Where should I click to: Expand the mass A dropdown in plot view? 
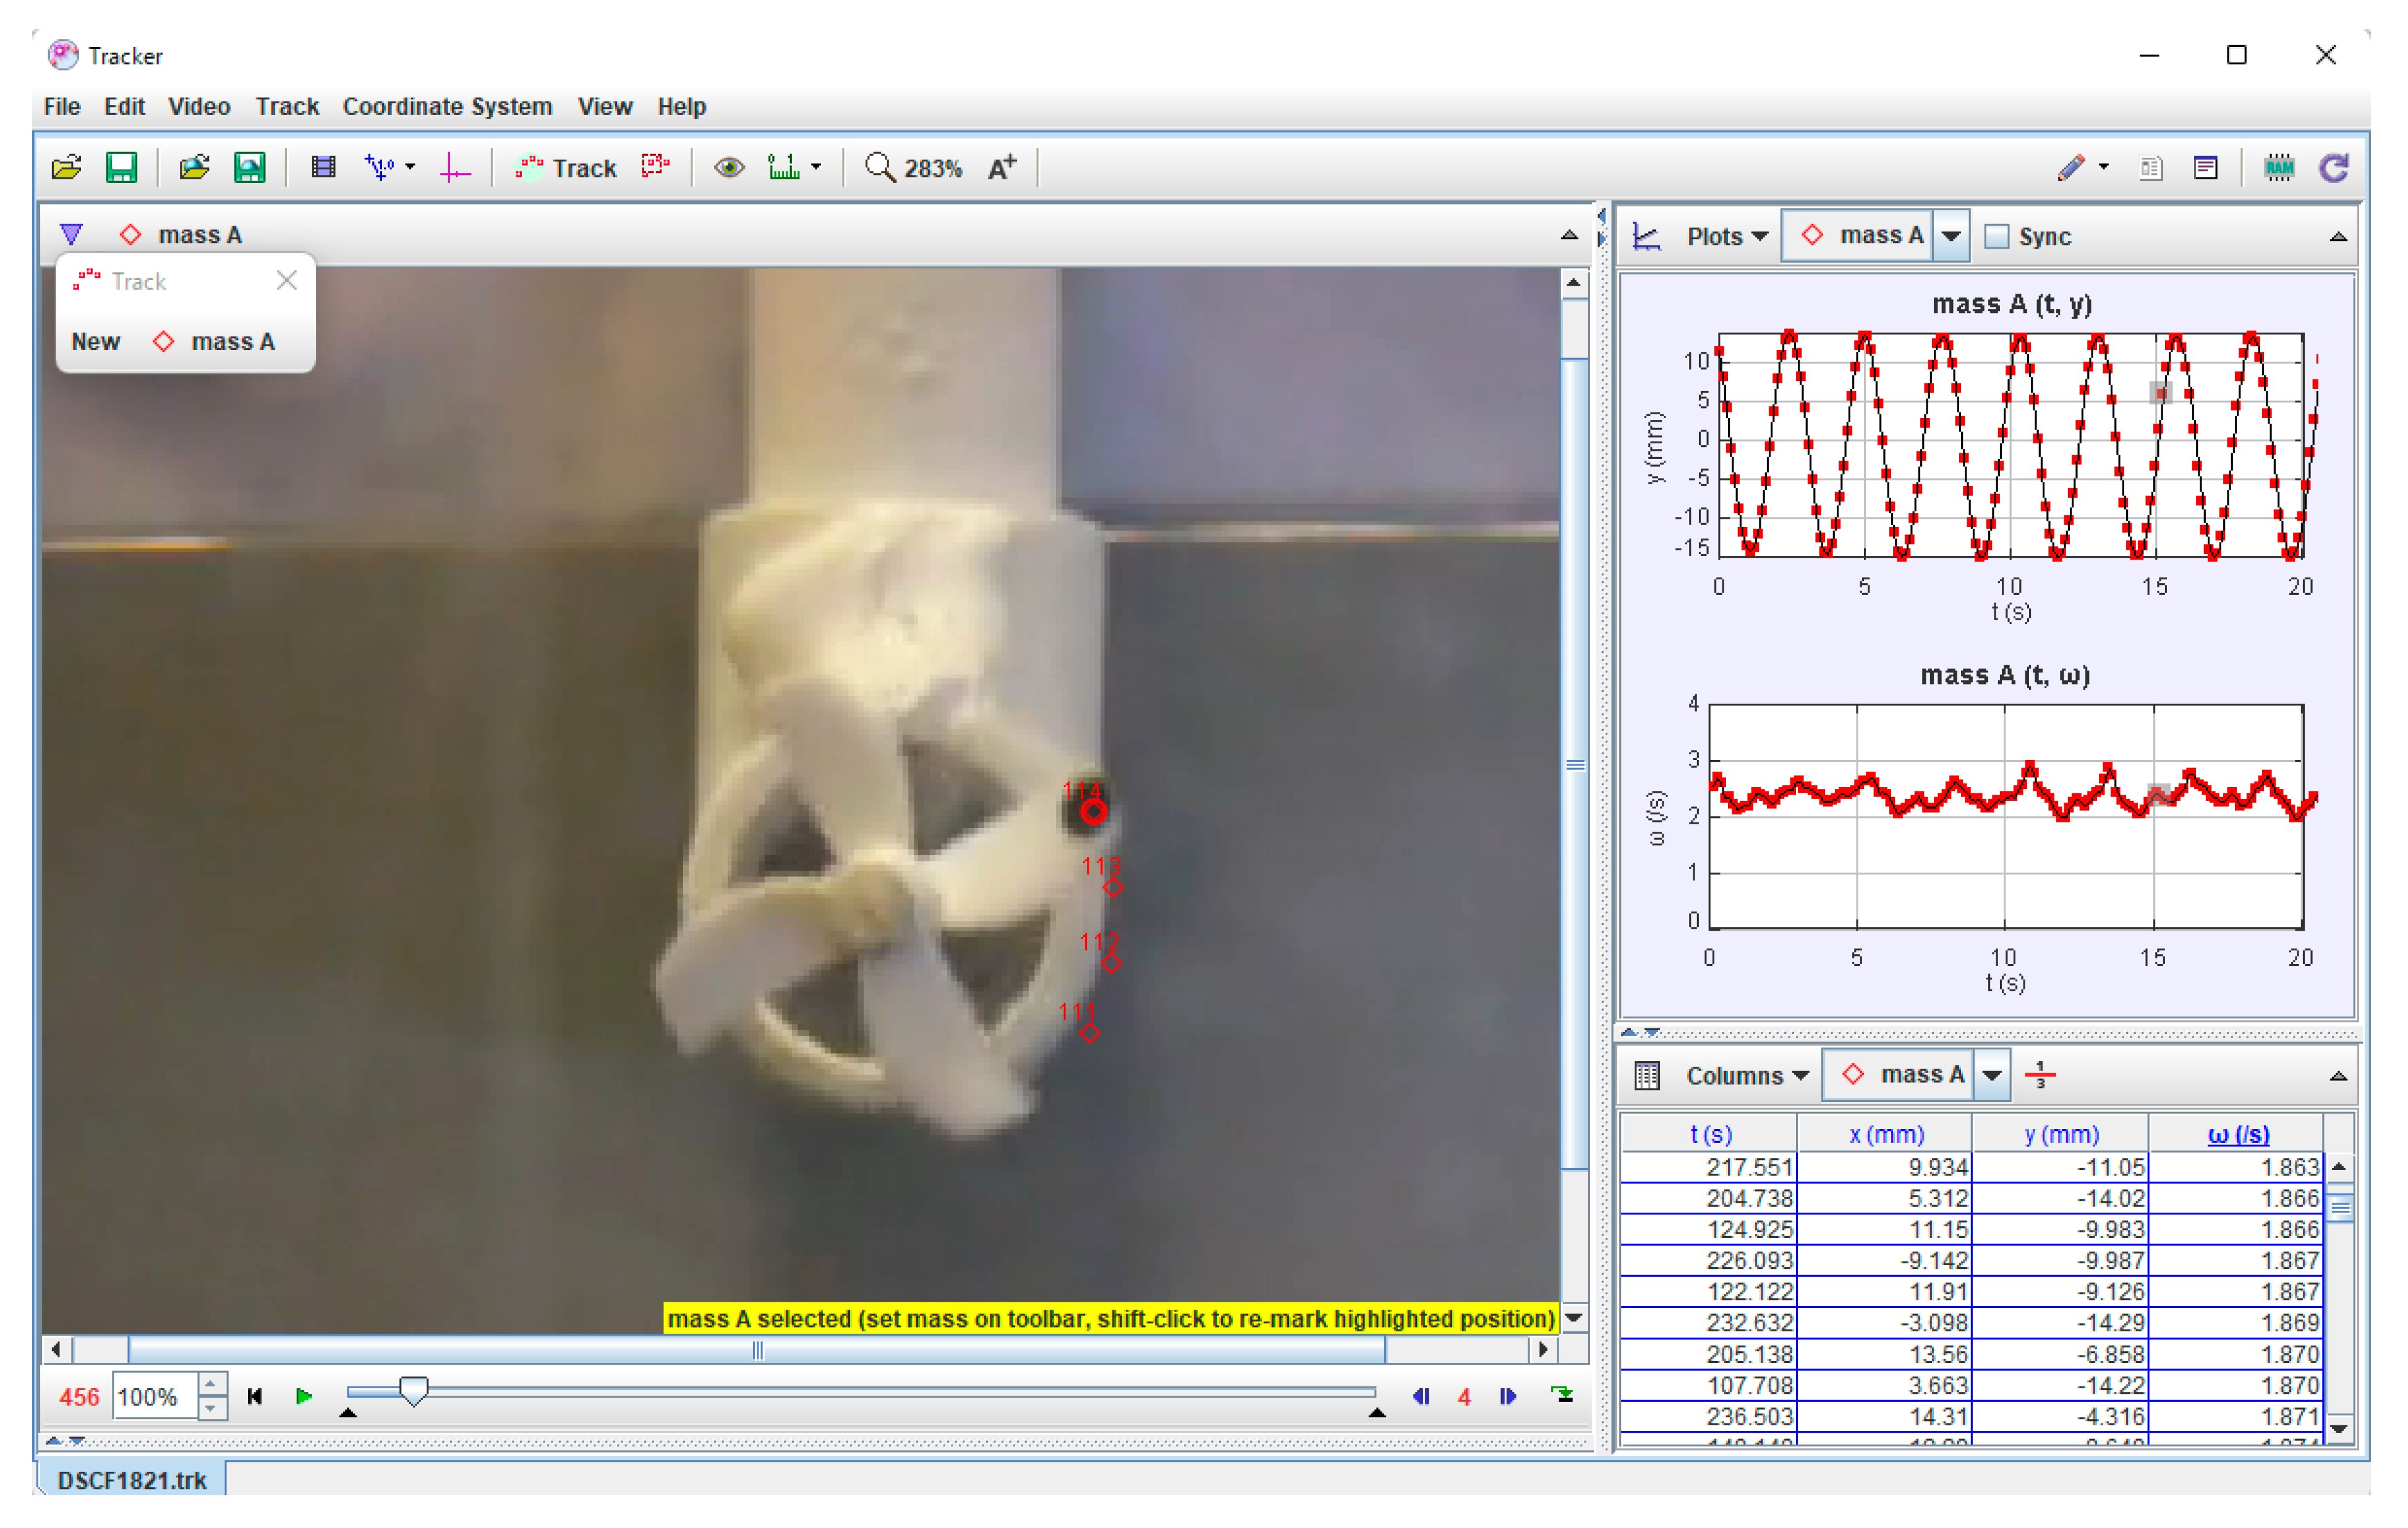click(x=1950, y=236)
